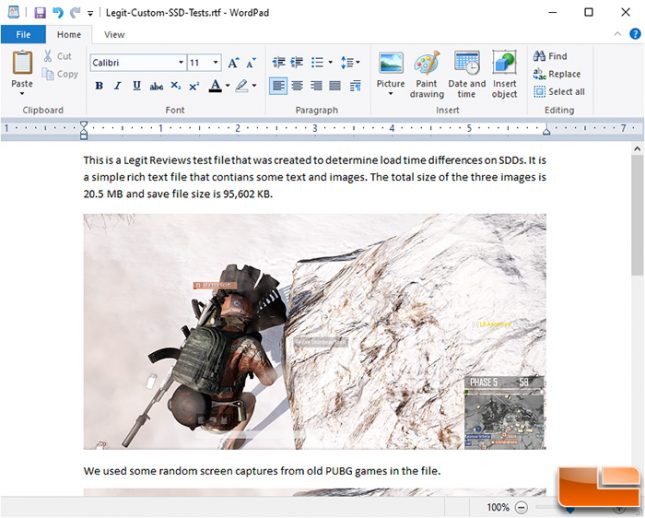
Task: Toggle Subscript formatting
Action: [176, 86]
